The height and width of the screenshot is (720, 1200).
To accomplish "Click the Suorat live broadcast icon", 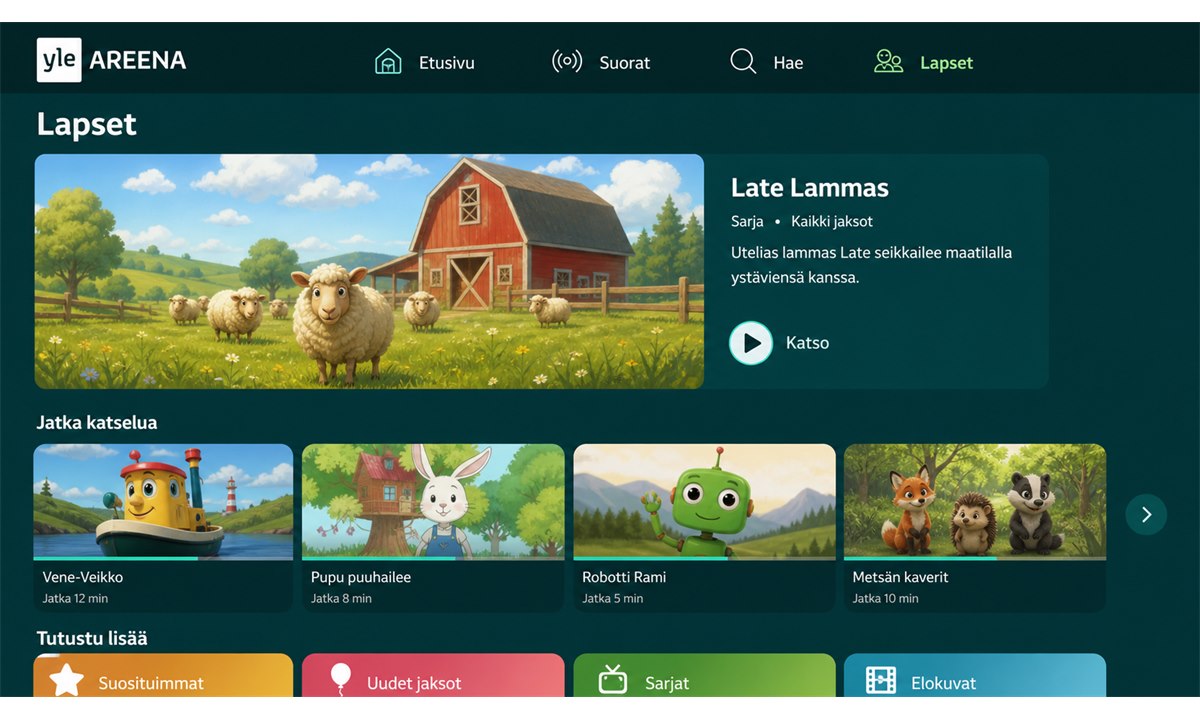I will point(567,62).
